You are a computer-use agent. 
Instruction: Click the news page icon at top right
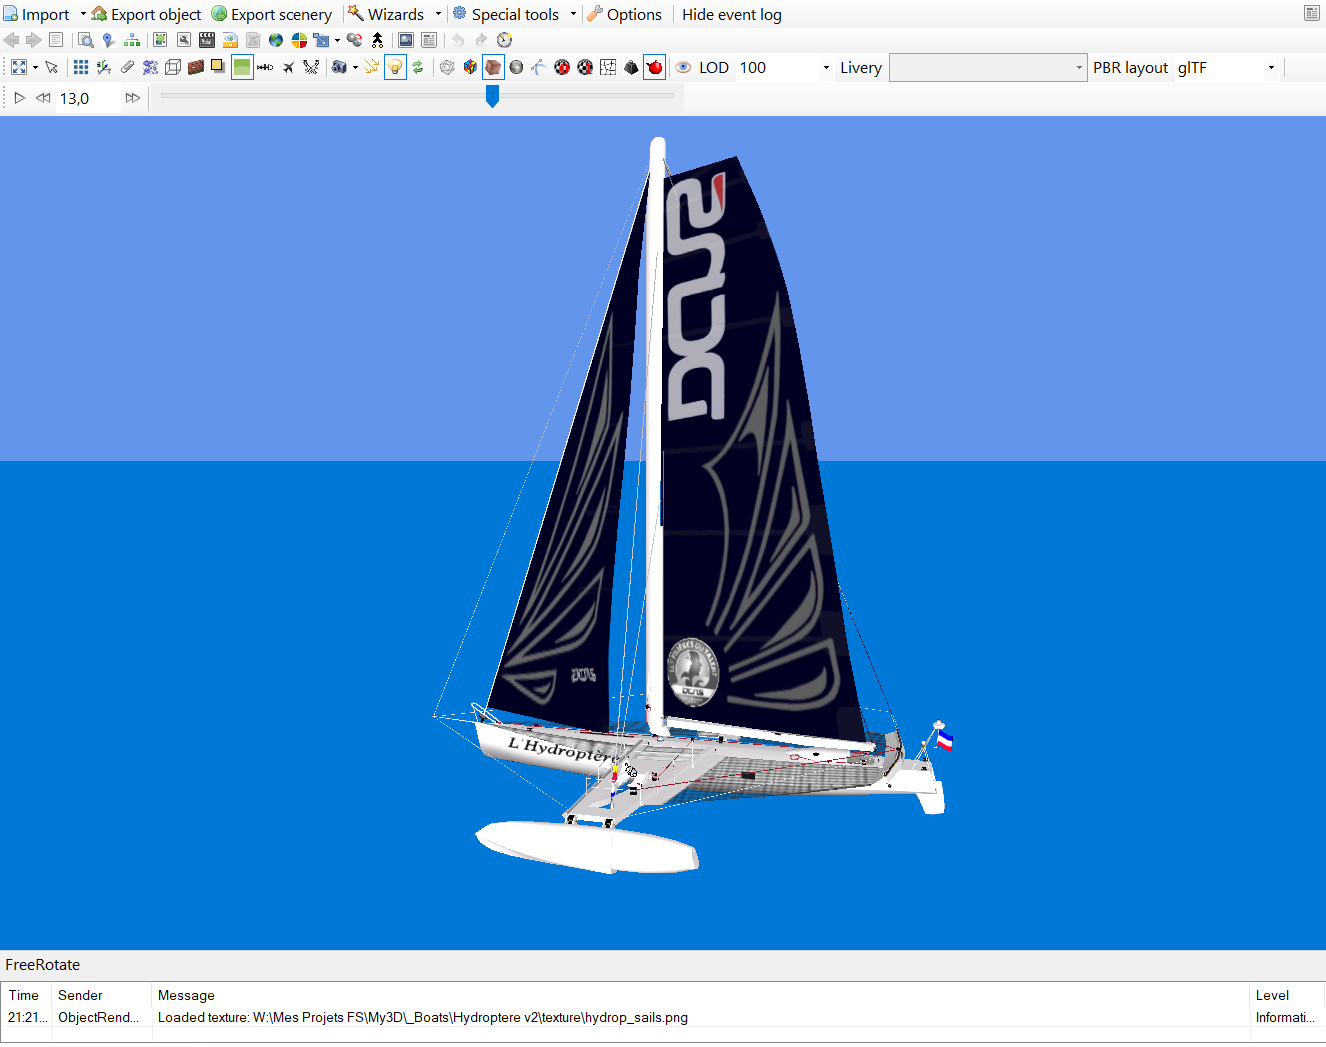tap(1311, 13)
